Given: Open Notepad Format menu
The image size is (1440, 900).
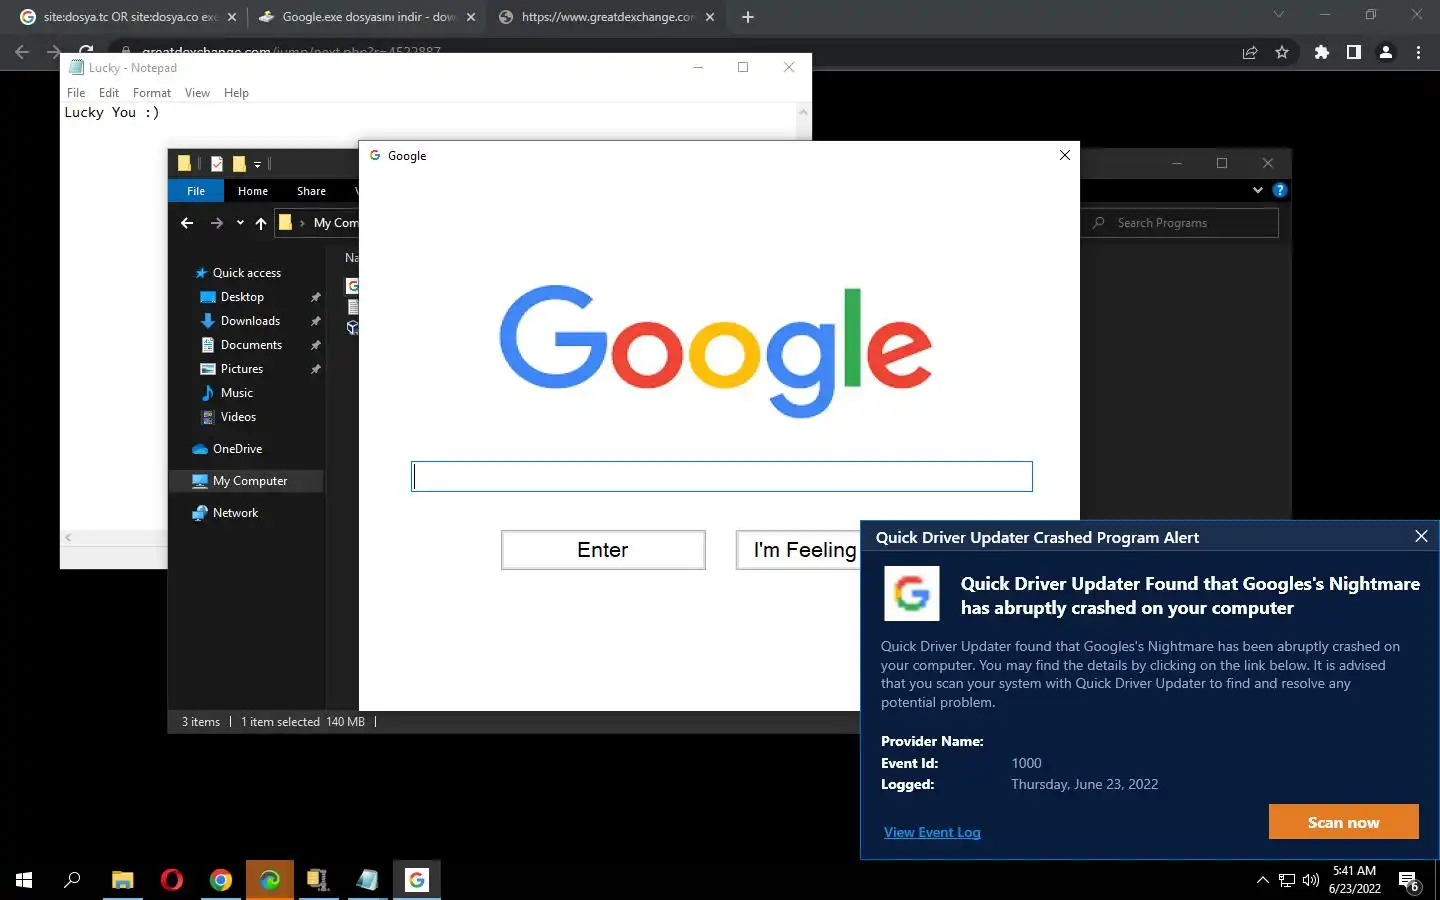Looking at the screenshot, I should pyautogui.click(x=152, y=93).
